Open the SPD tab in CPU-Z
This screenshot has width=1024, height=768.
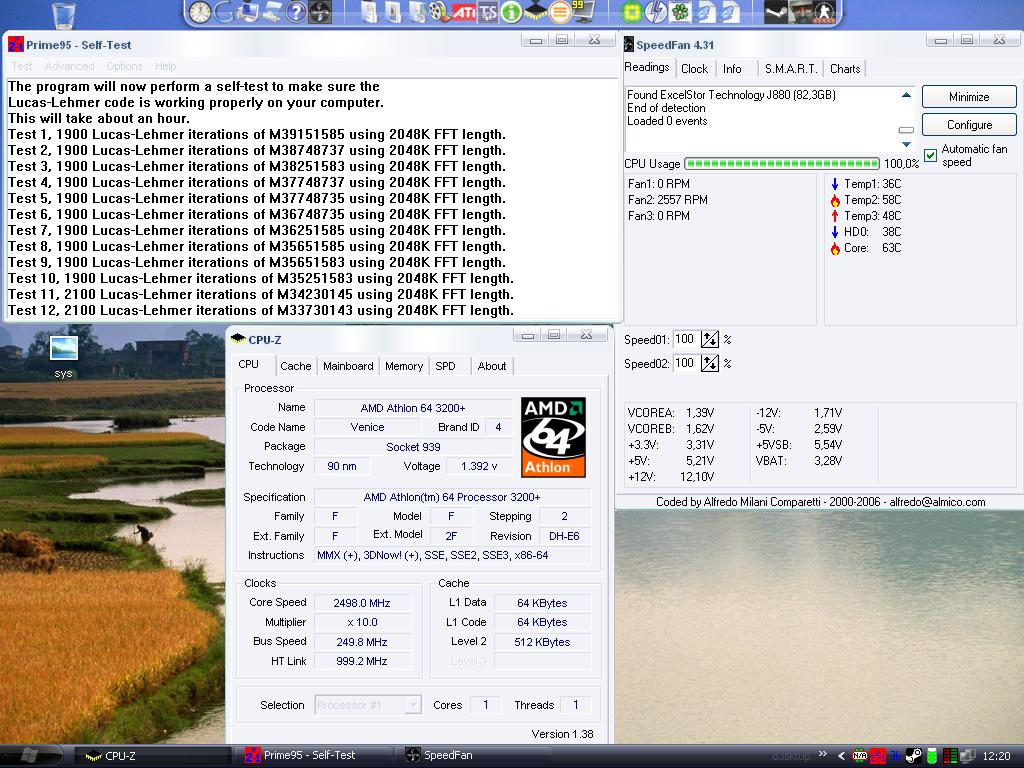[x=445, y=366]
